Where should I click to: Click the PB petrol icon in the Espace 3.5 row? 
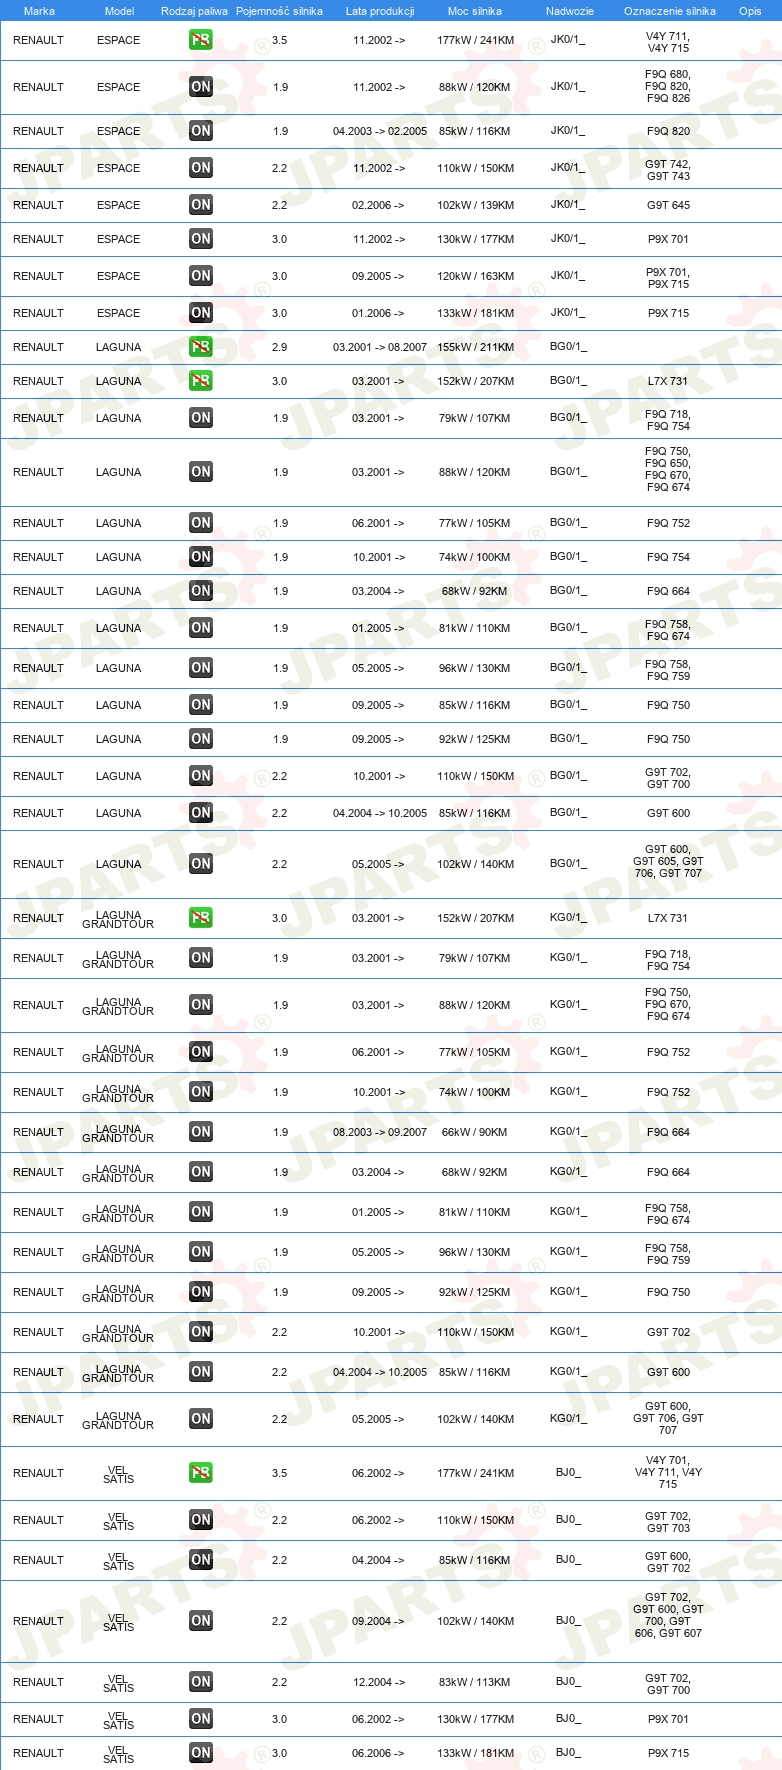click(x=201, y=40)
